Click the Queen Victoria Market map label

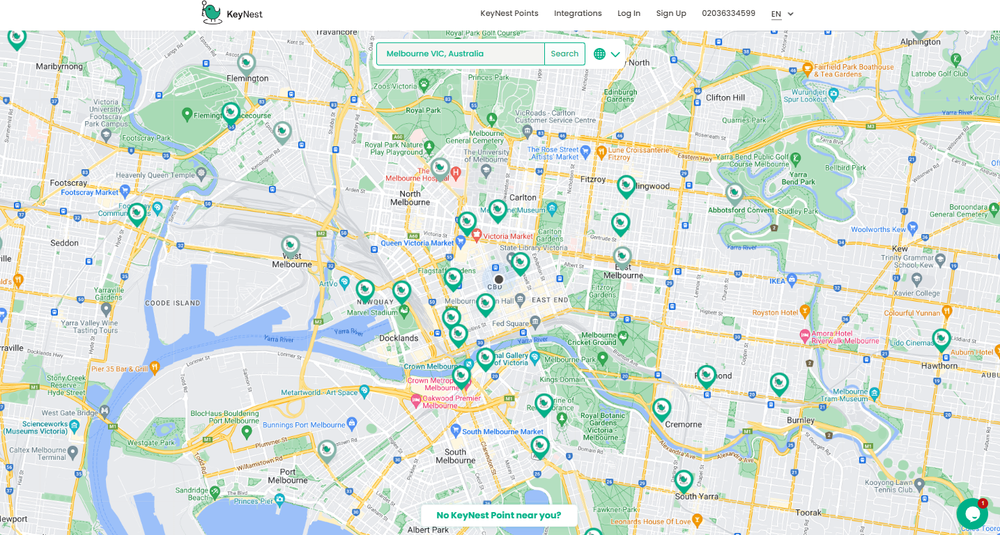(417, 243)
